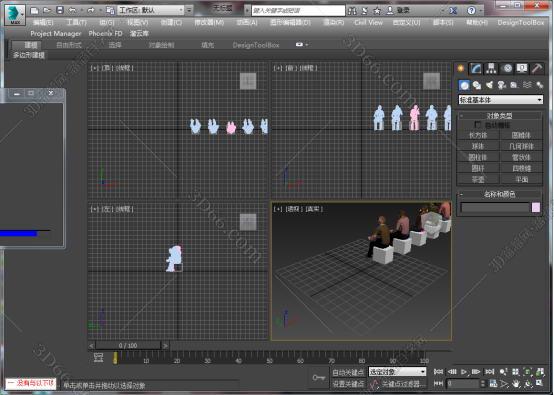Open the selection set (选定对象) dropdown
554x395 pixels.
pos(397,372)
